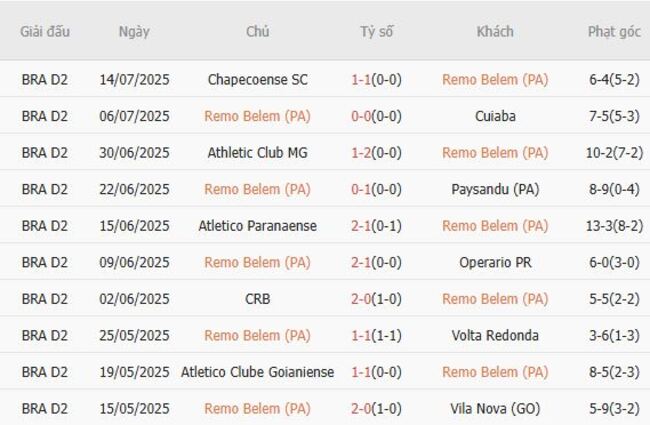Select the Giải đấu column header
The height and width of the screenshot is (425, 650).
click(x=45, y=32)
